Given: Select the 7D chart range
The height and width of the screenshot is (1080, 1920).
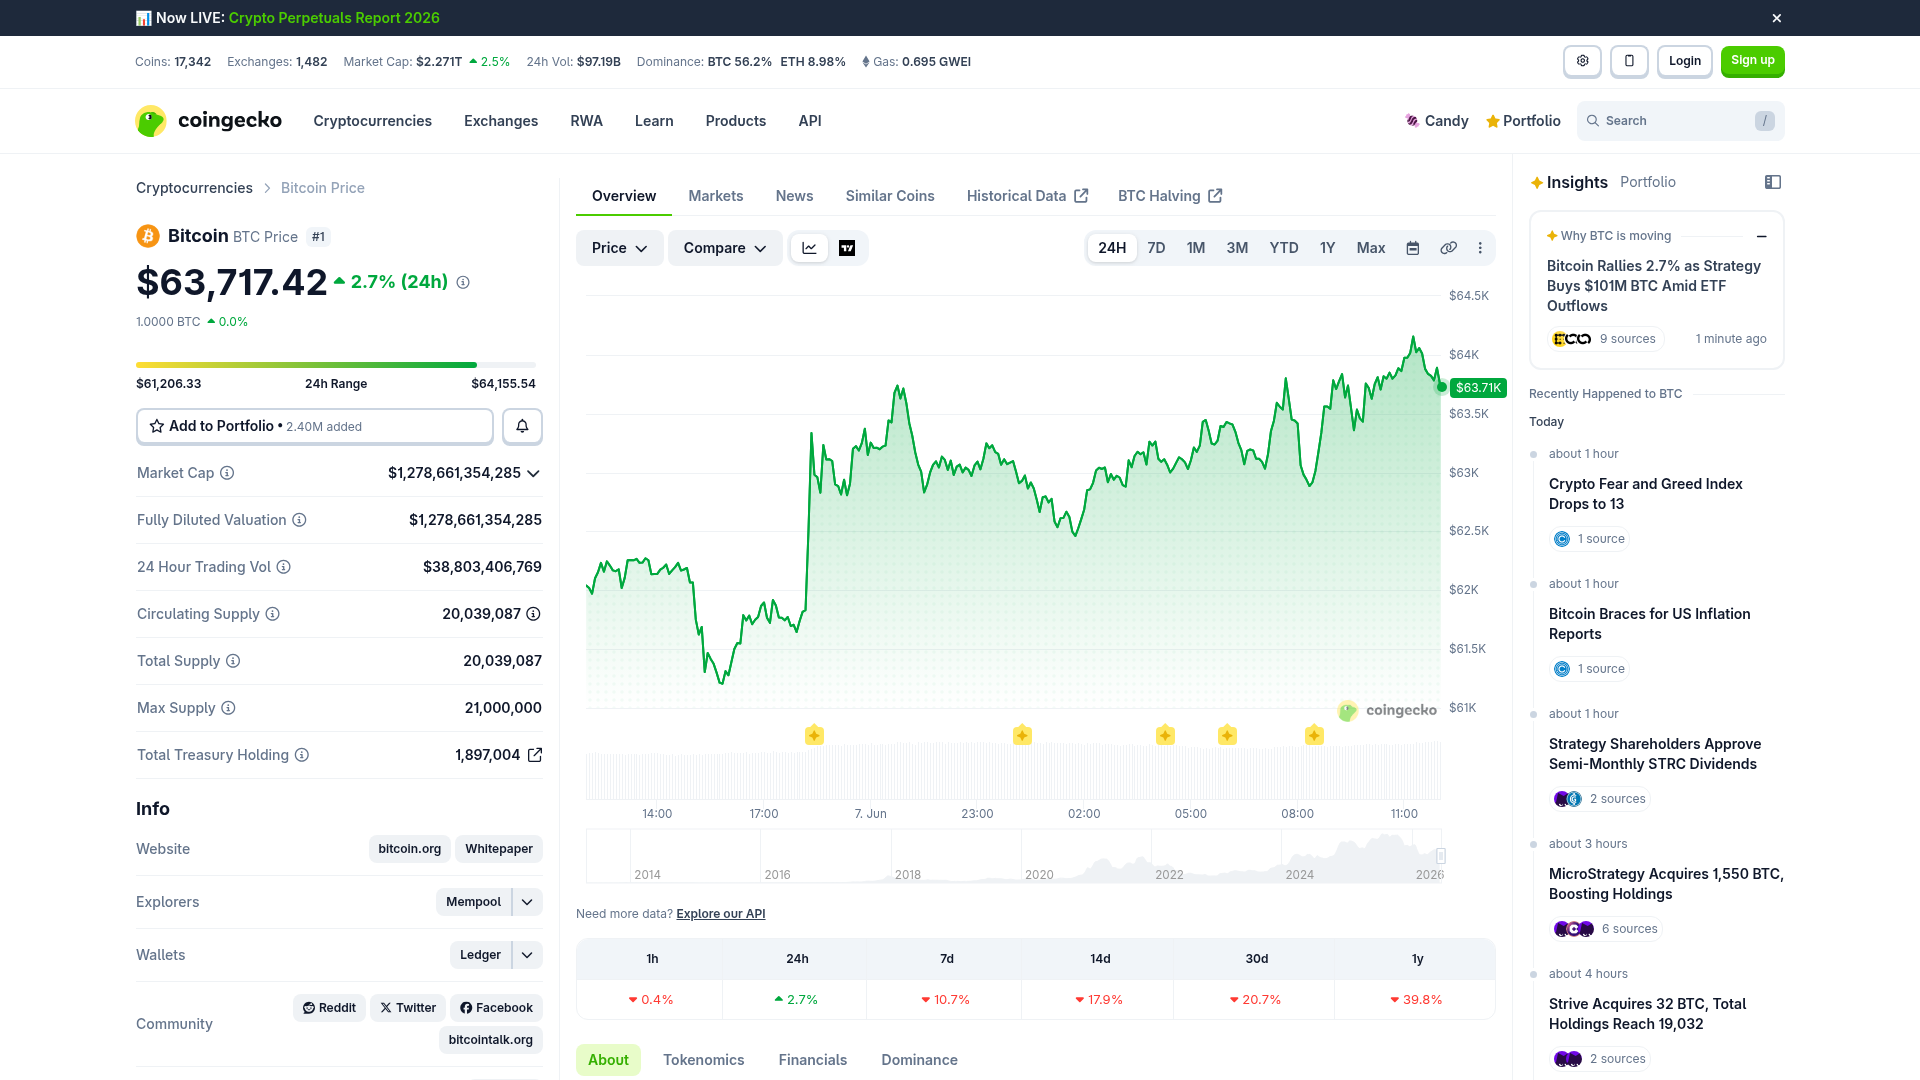Looking at the screenshot, I should coord(1156,248).
